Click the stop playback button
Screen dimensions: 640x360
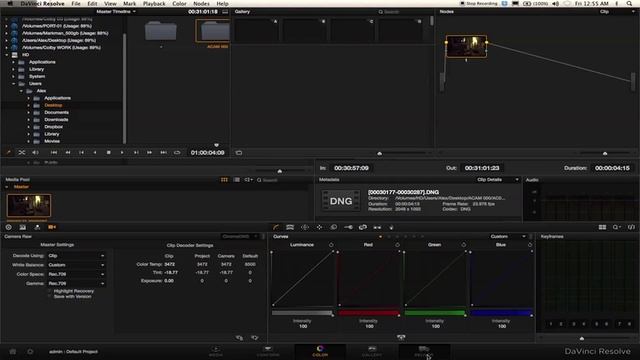(x=109, y=153)
